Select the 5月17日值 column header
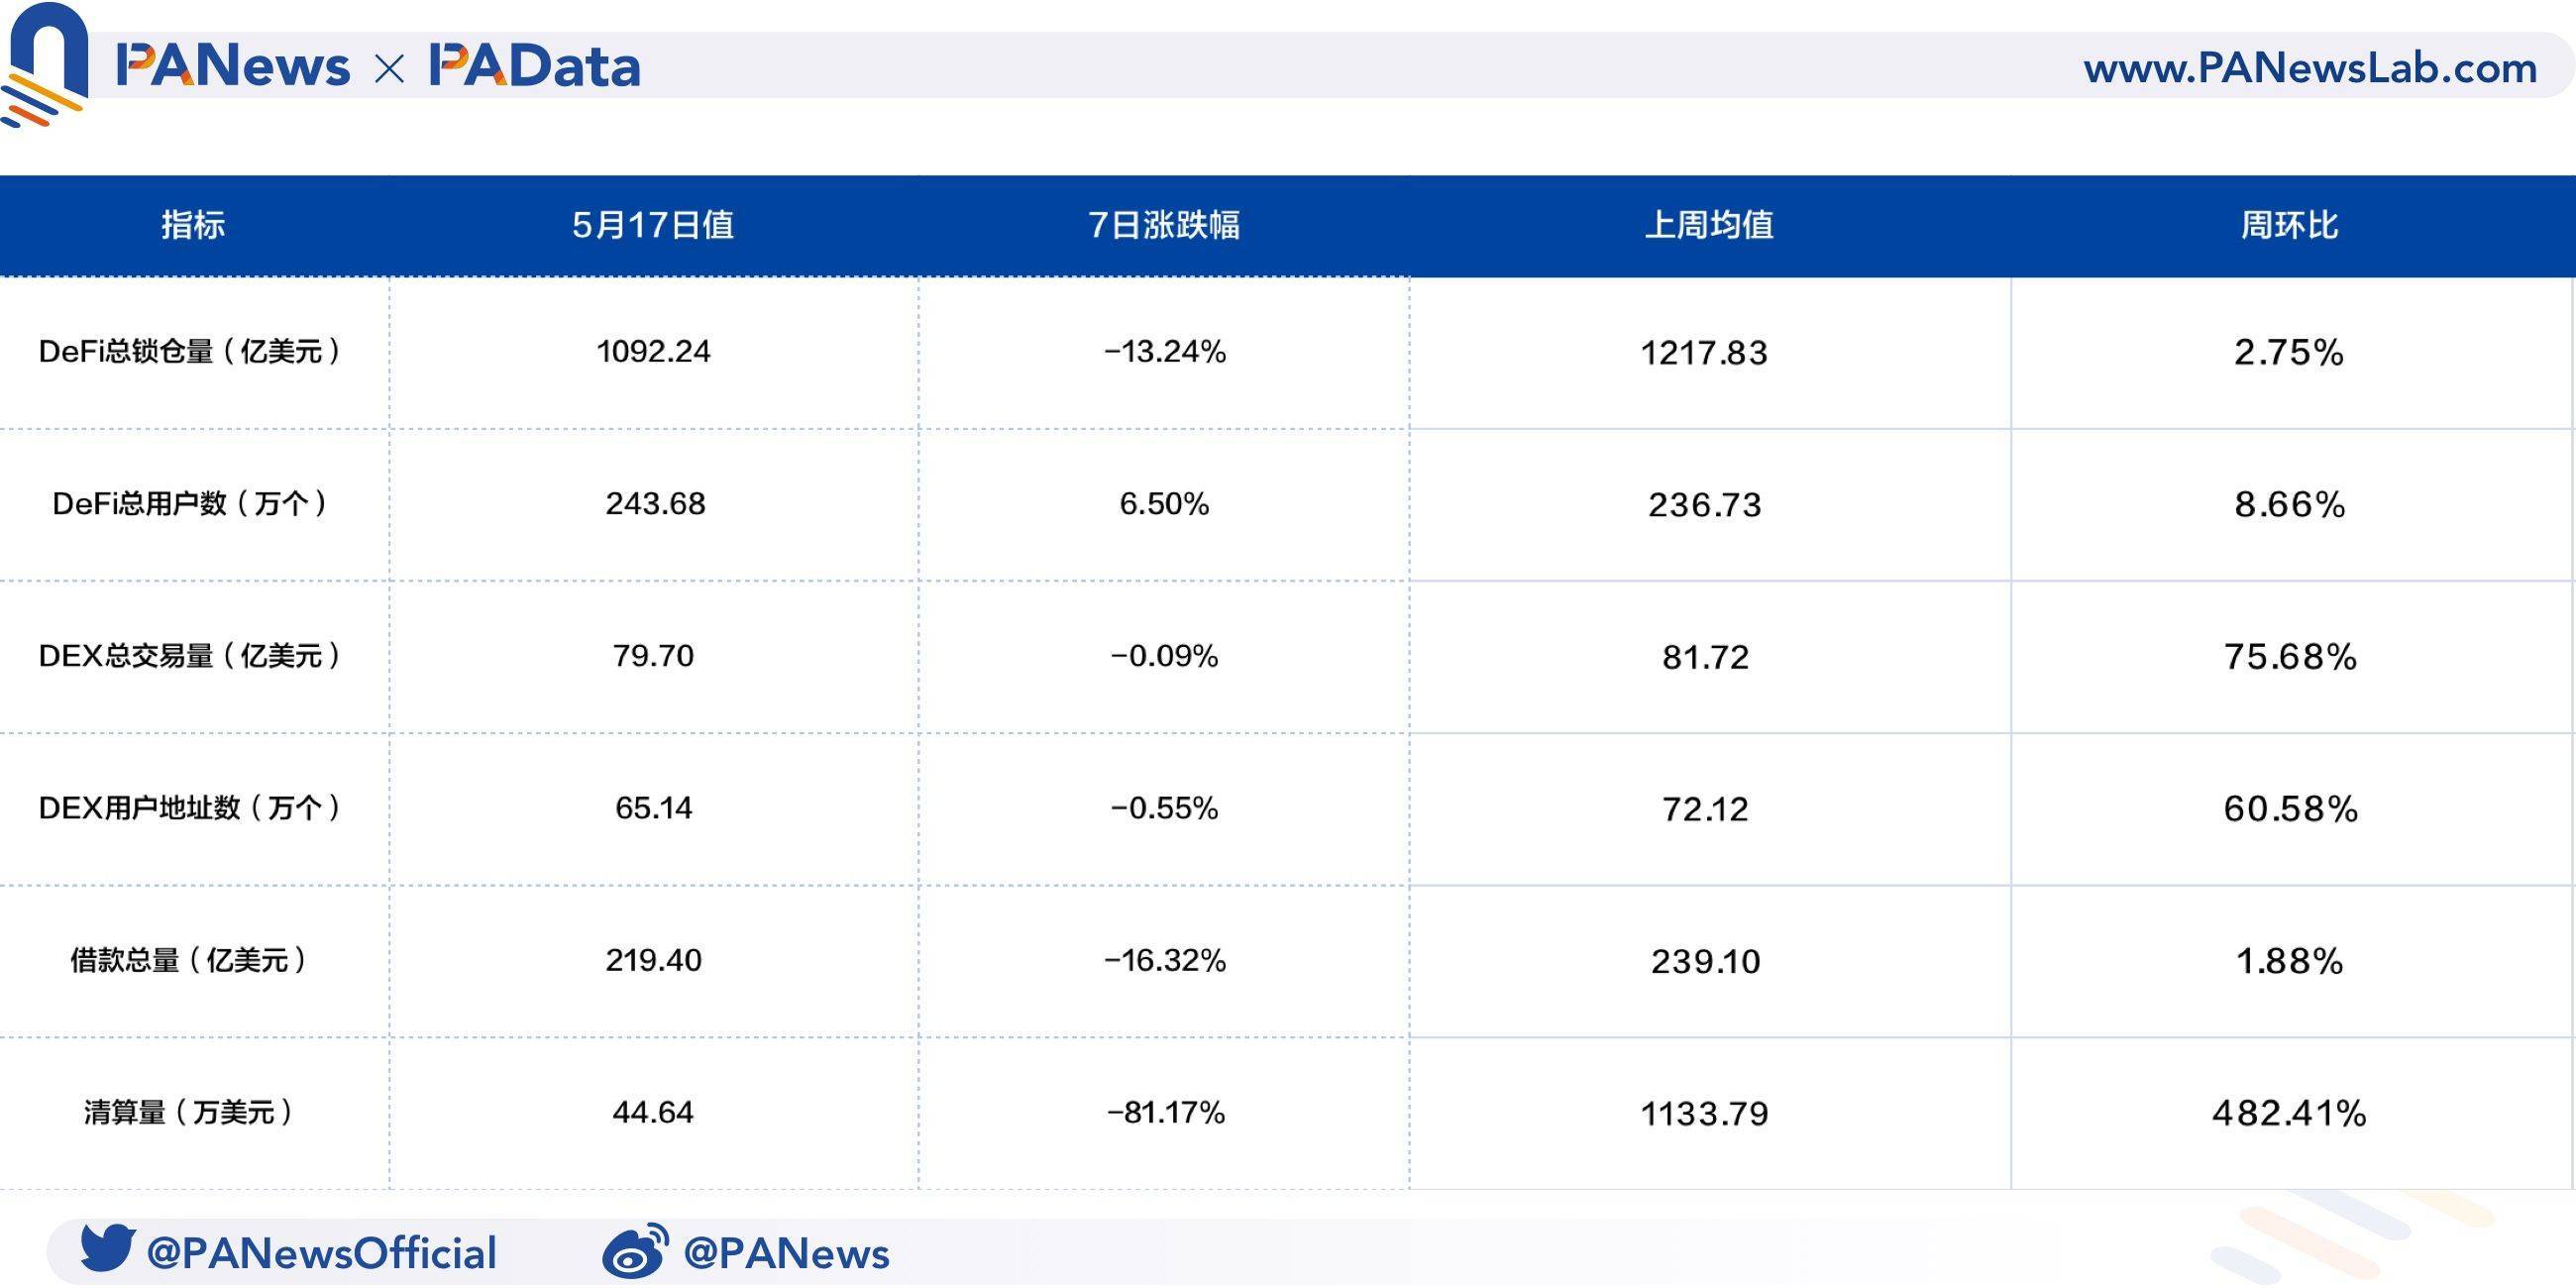This screenshot has width=2576, height=1288. click(653, 225)
